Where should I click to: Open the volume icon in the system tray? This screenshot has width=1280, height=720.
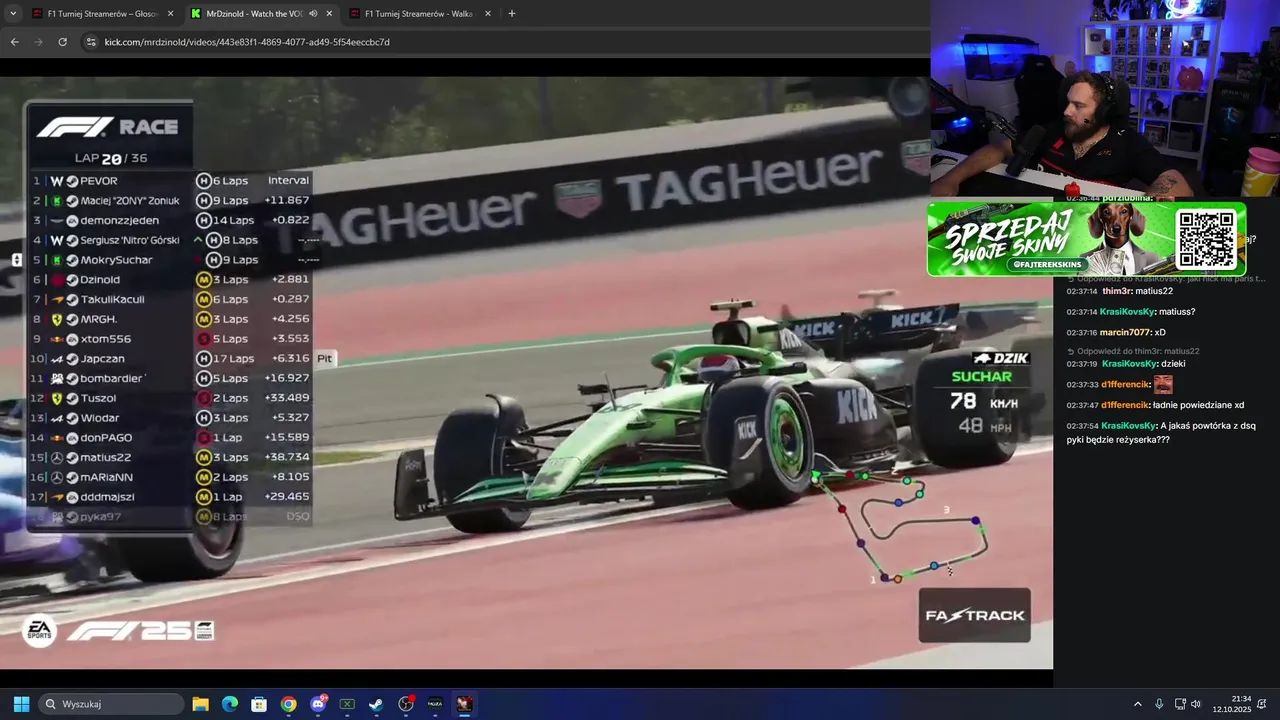coord(1196,704)
